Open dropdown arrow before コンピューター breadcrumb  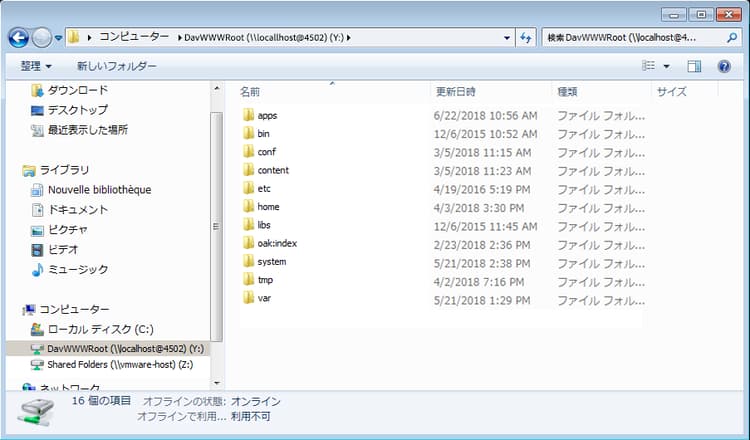click(89, 37)
